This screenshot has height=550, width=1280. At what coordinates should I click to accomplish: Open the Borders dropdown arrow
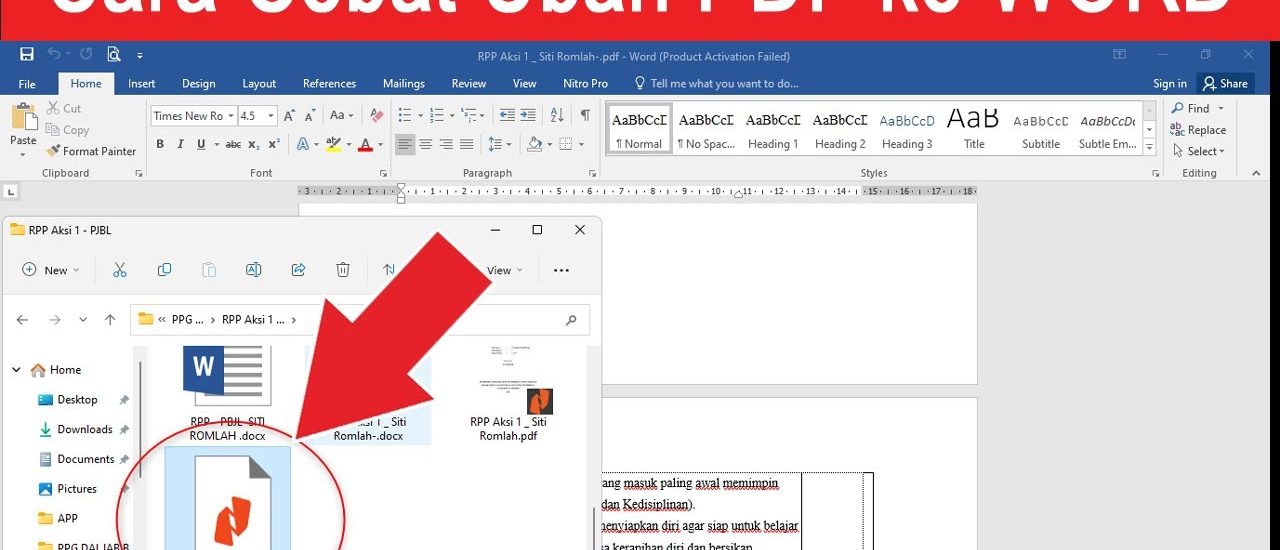coord(581,145)
